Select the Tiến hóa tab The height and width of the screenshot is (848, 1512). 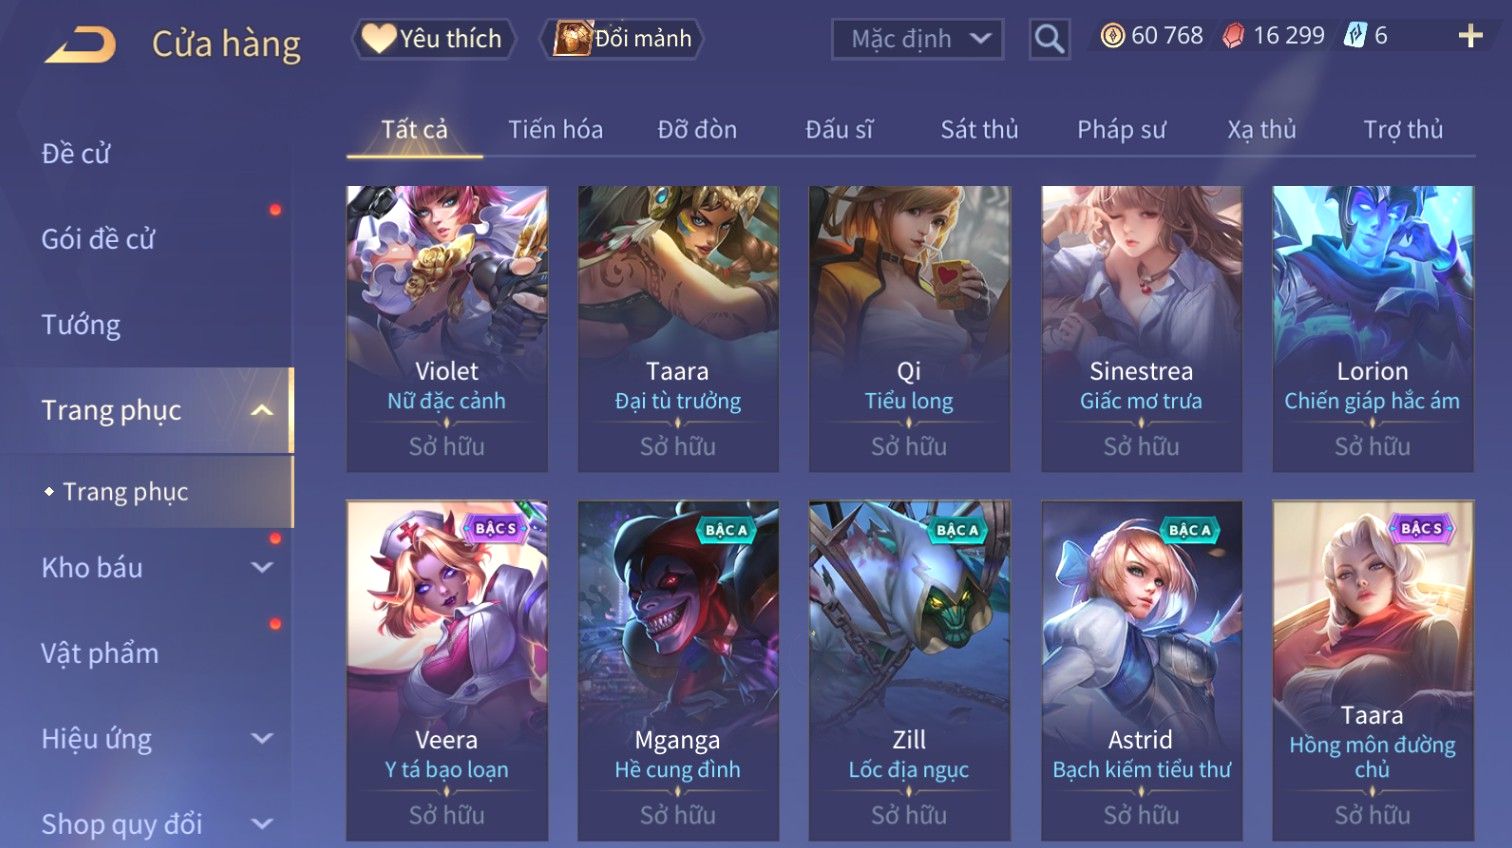[x=555, y=129]
